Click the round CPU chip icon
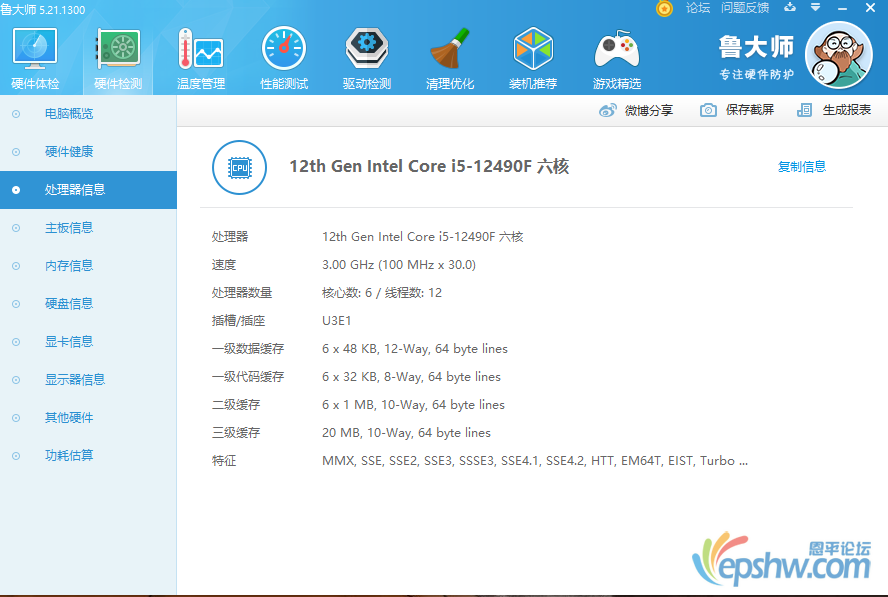 240,168
